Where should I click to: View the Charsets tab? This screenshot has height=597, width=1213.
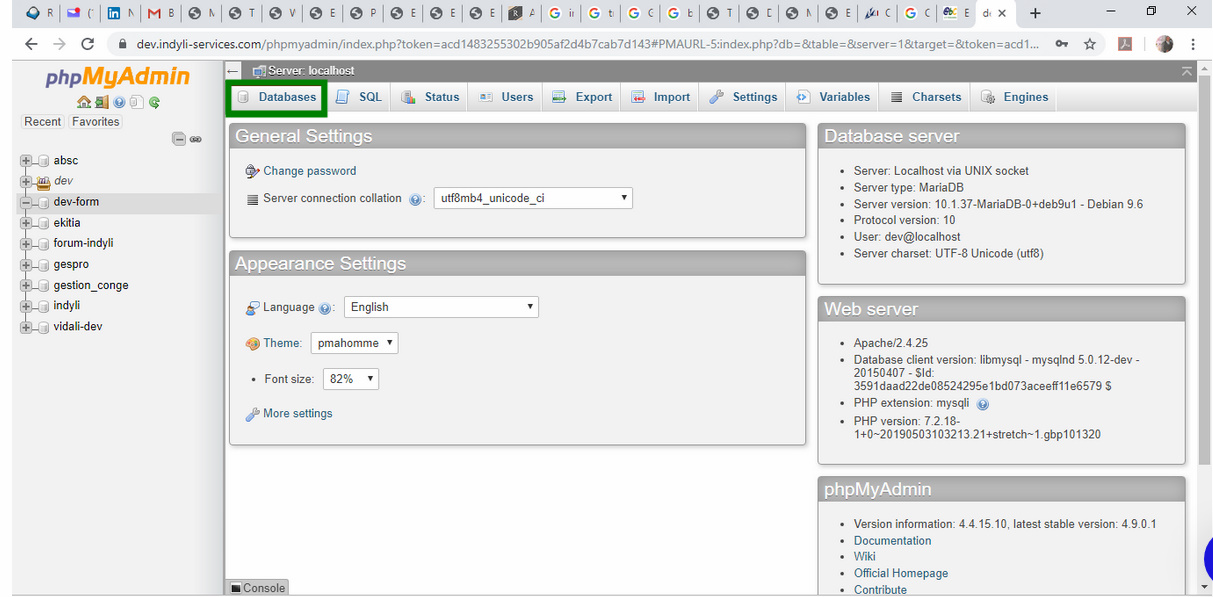pyautogui.click(x=925, y=97)
